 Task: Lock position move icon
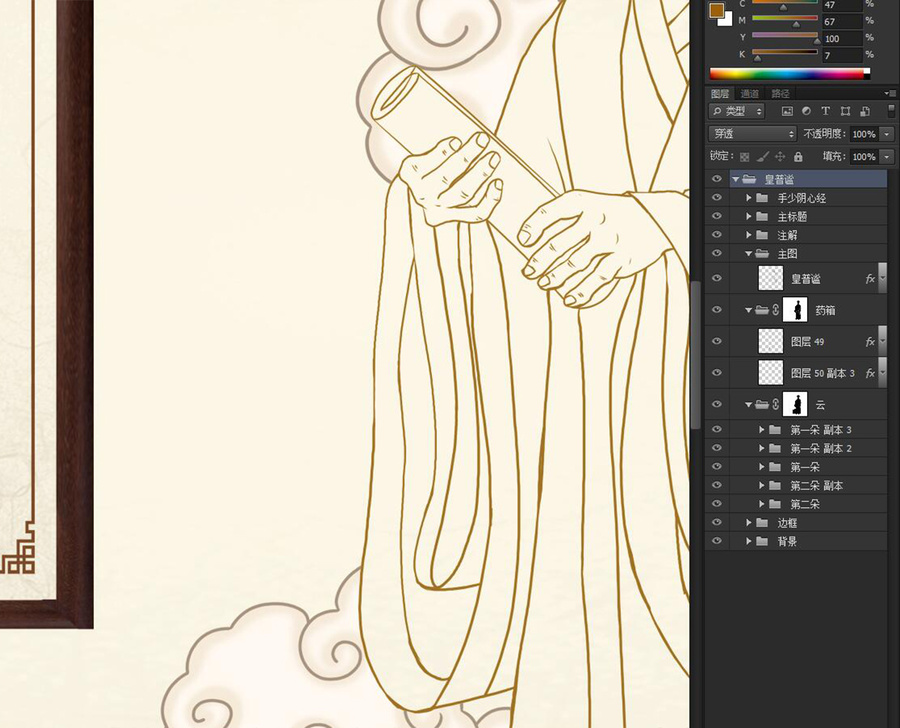(780, 157)
